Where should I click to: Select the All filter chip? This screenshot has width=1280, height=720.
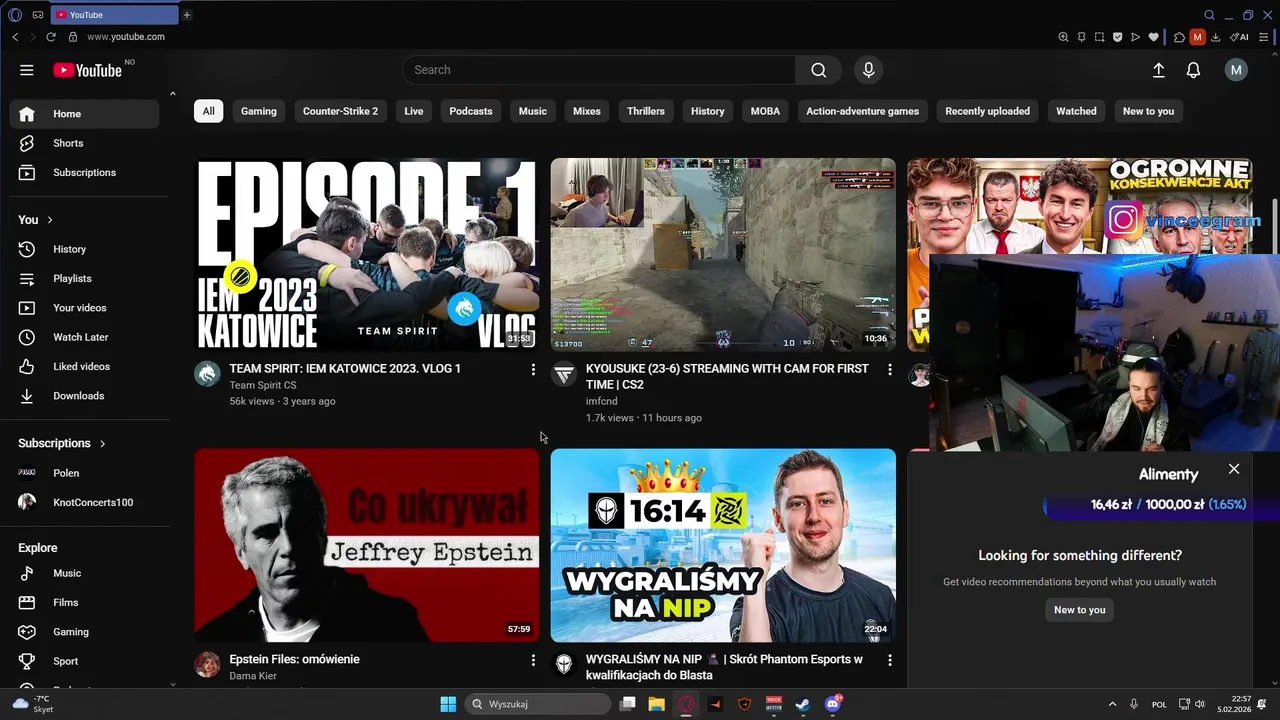(208, 111)
